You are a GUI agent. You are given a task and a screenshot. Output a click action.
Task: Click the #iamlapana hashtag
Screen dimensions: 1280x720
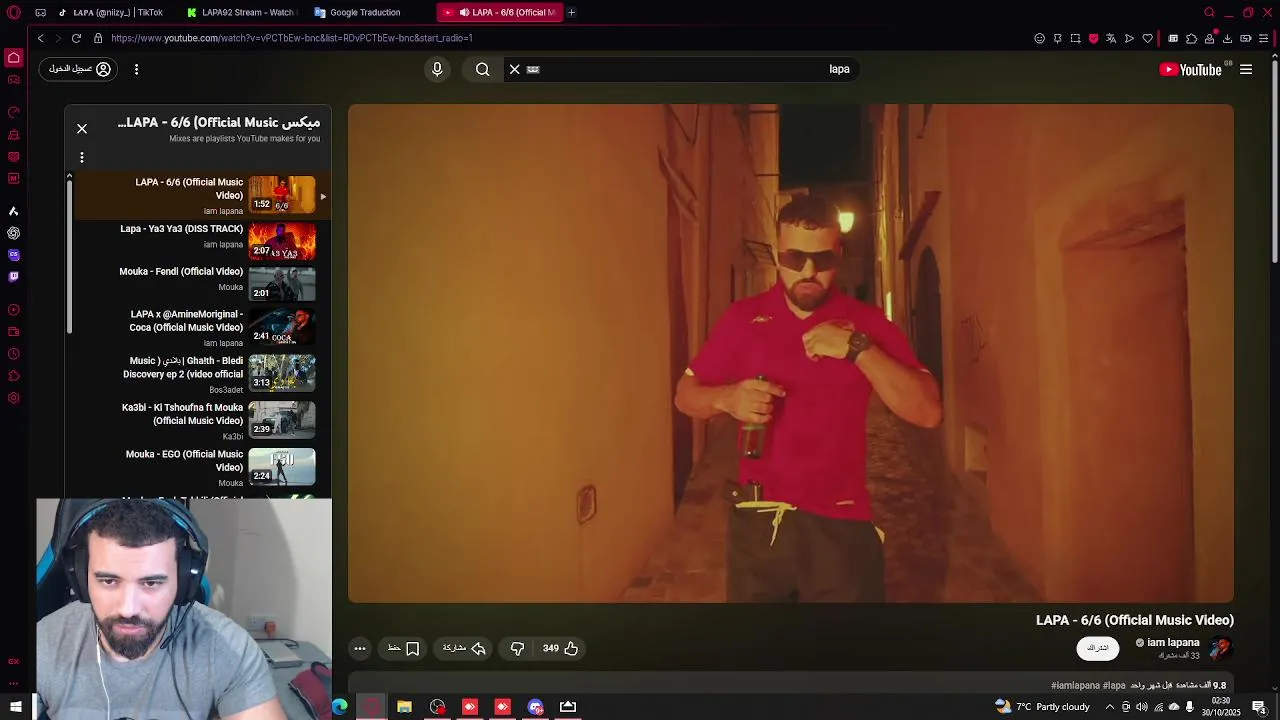click(1075, 685)
